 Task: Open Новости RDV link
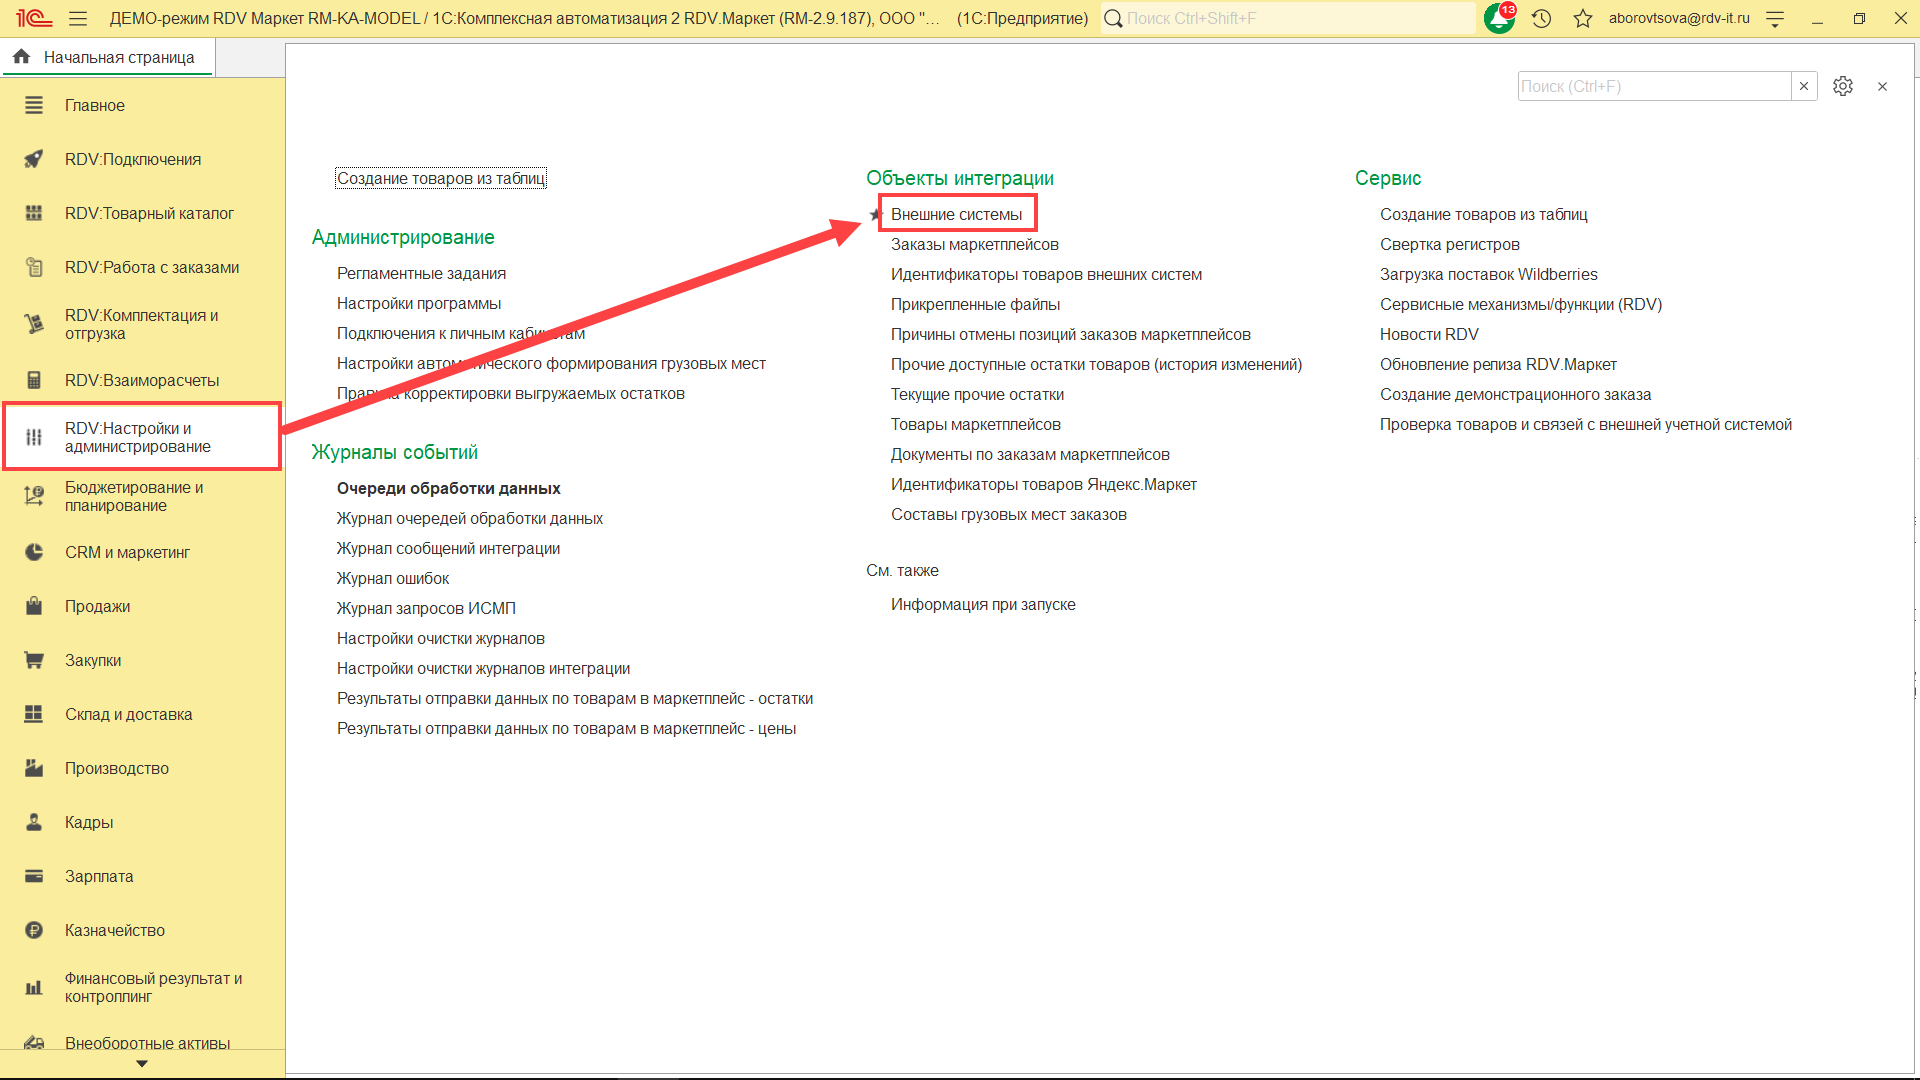(x=1428, y=334)
